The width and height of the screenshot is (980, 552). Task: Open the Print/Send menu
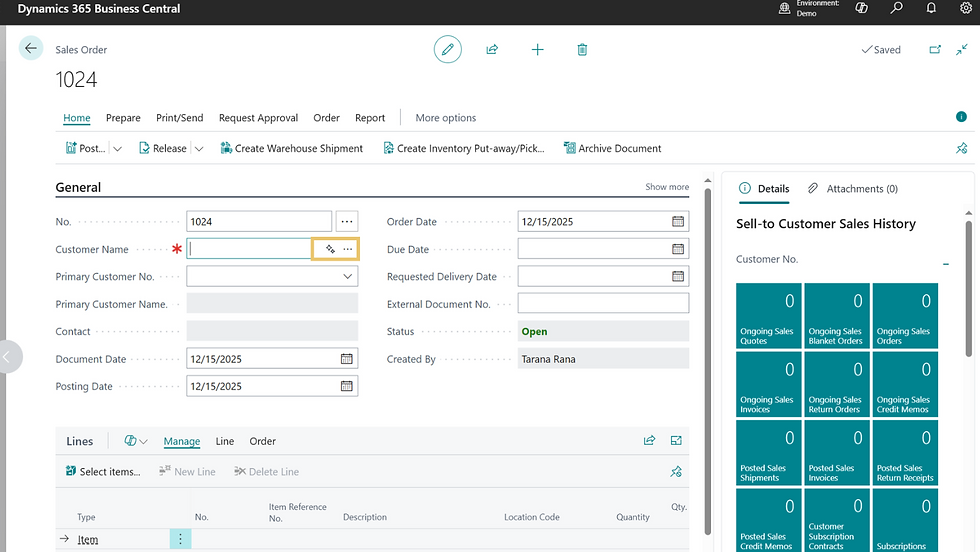coord(179,118)
